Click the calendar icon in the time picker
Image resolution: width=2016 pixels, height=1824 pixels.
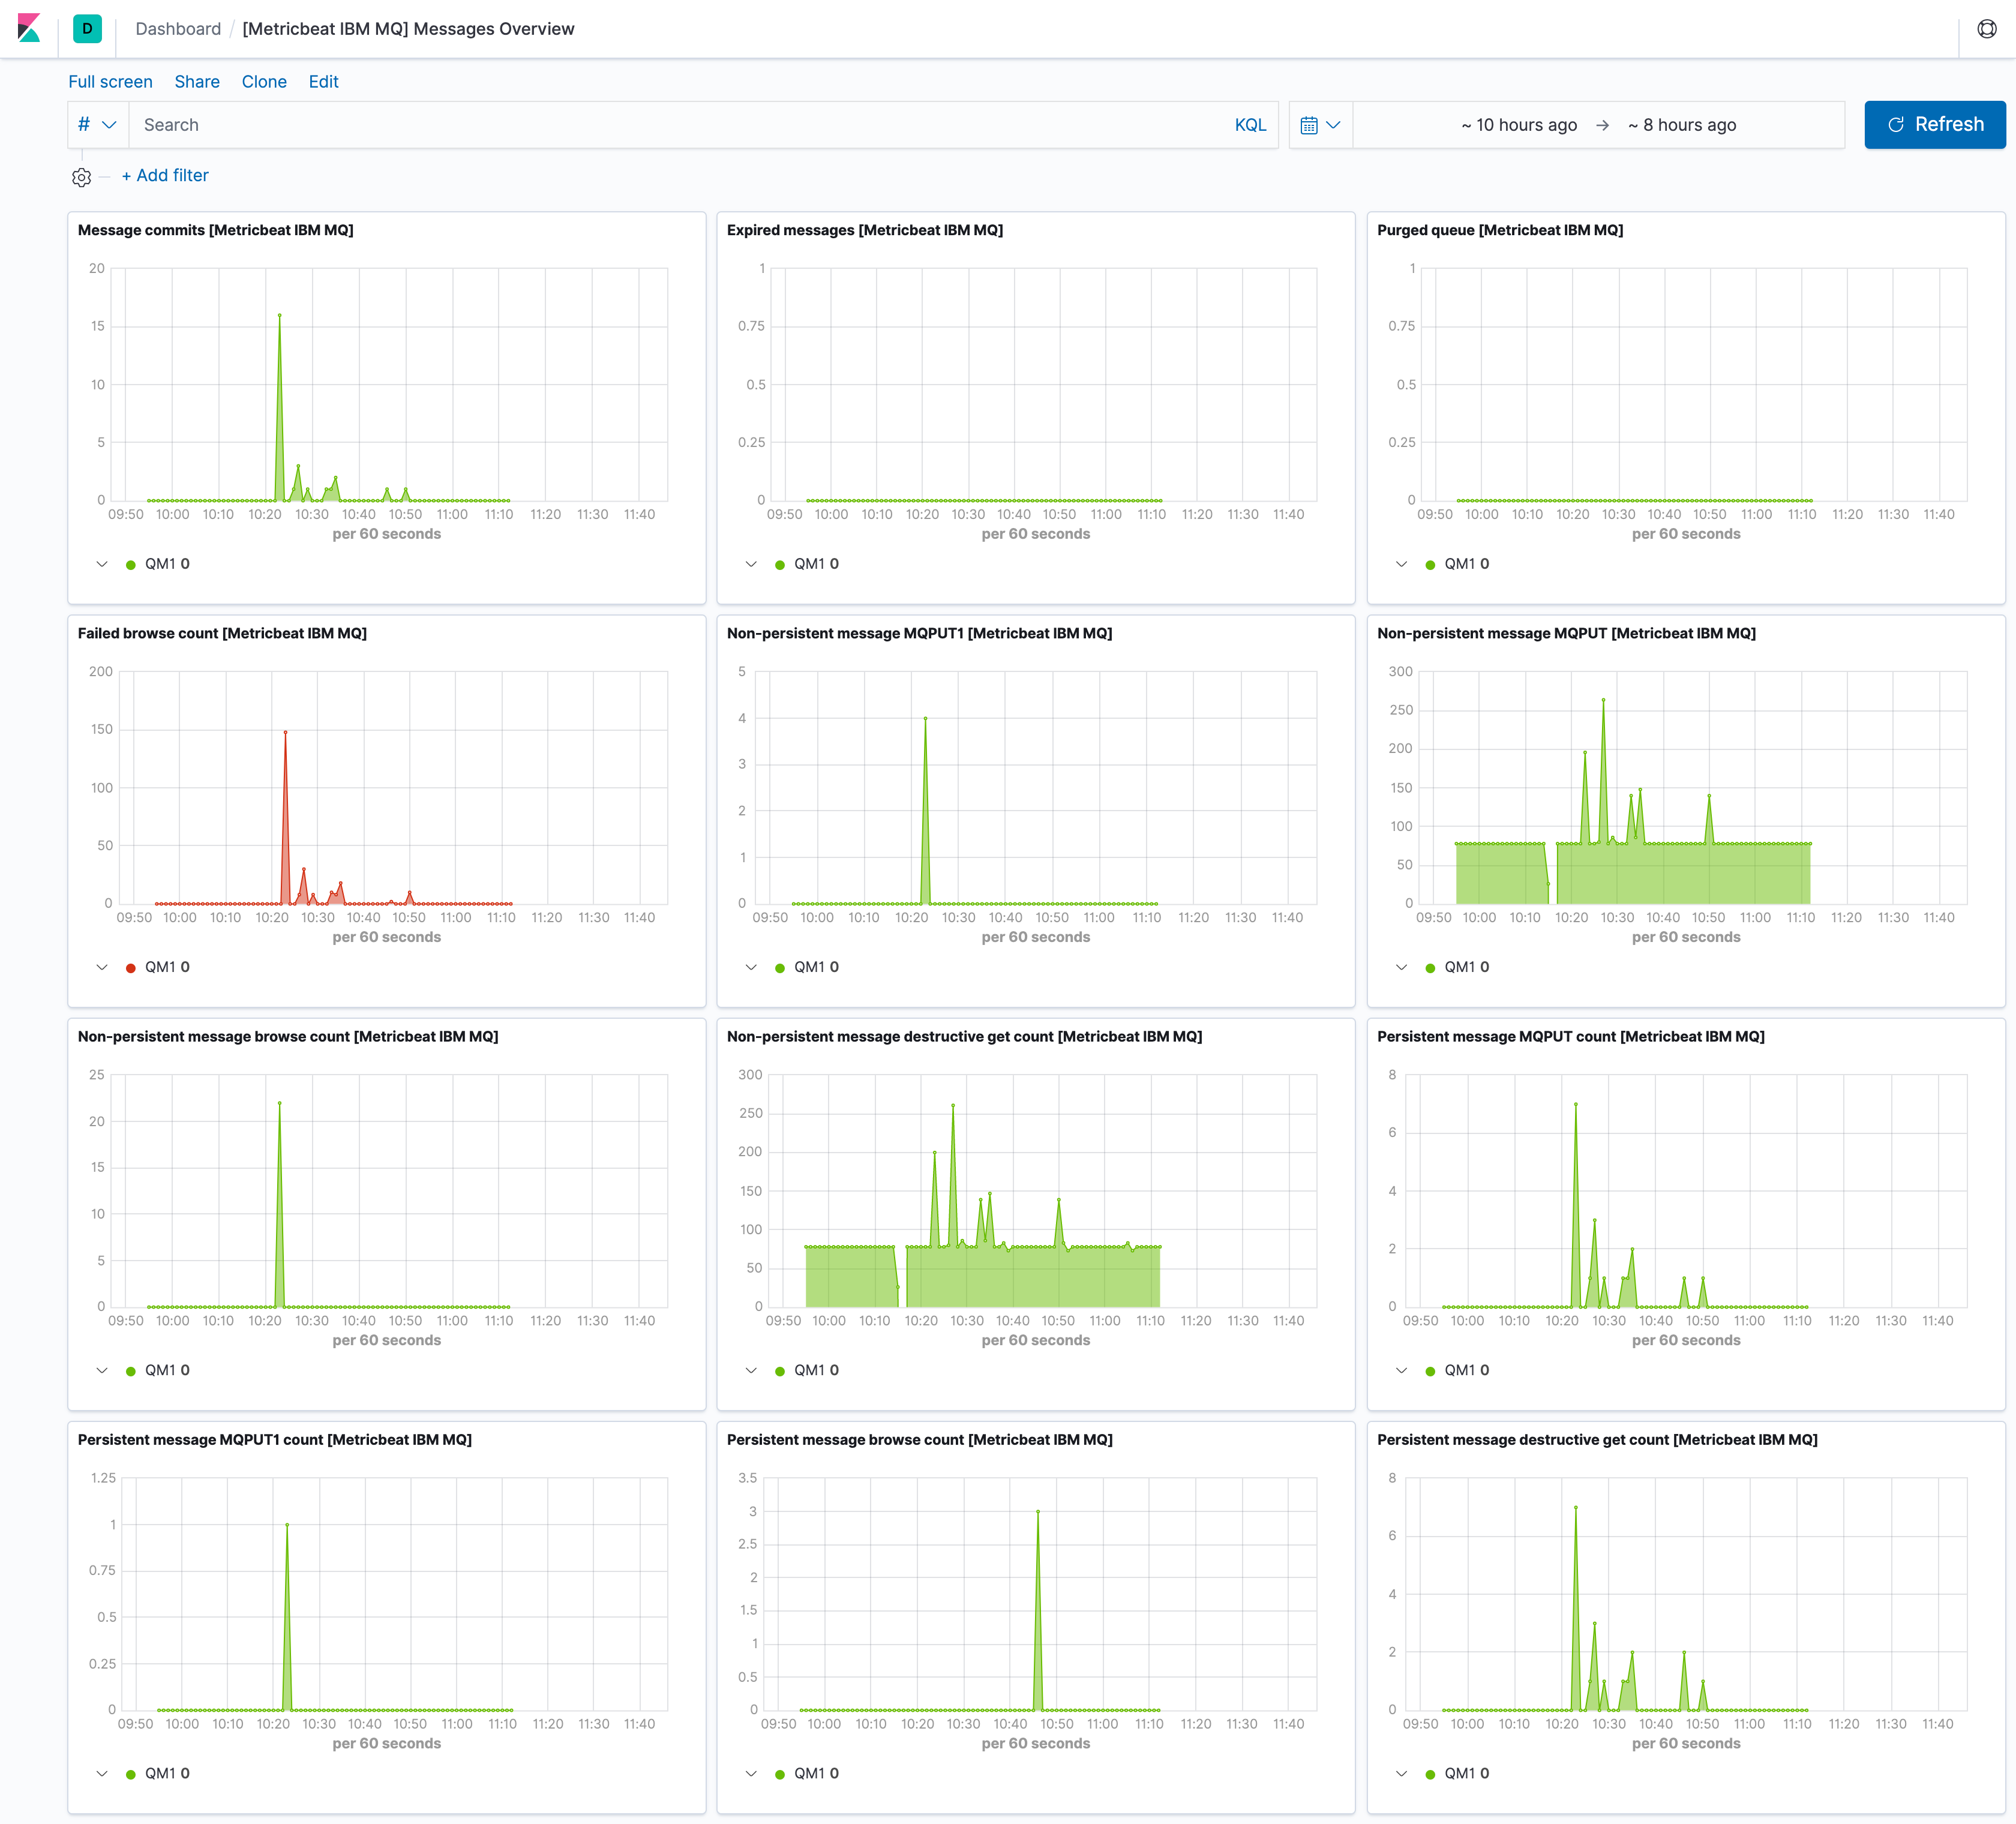coord(1311,124)
